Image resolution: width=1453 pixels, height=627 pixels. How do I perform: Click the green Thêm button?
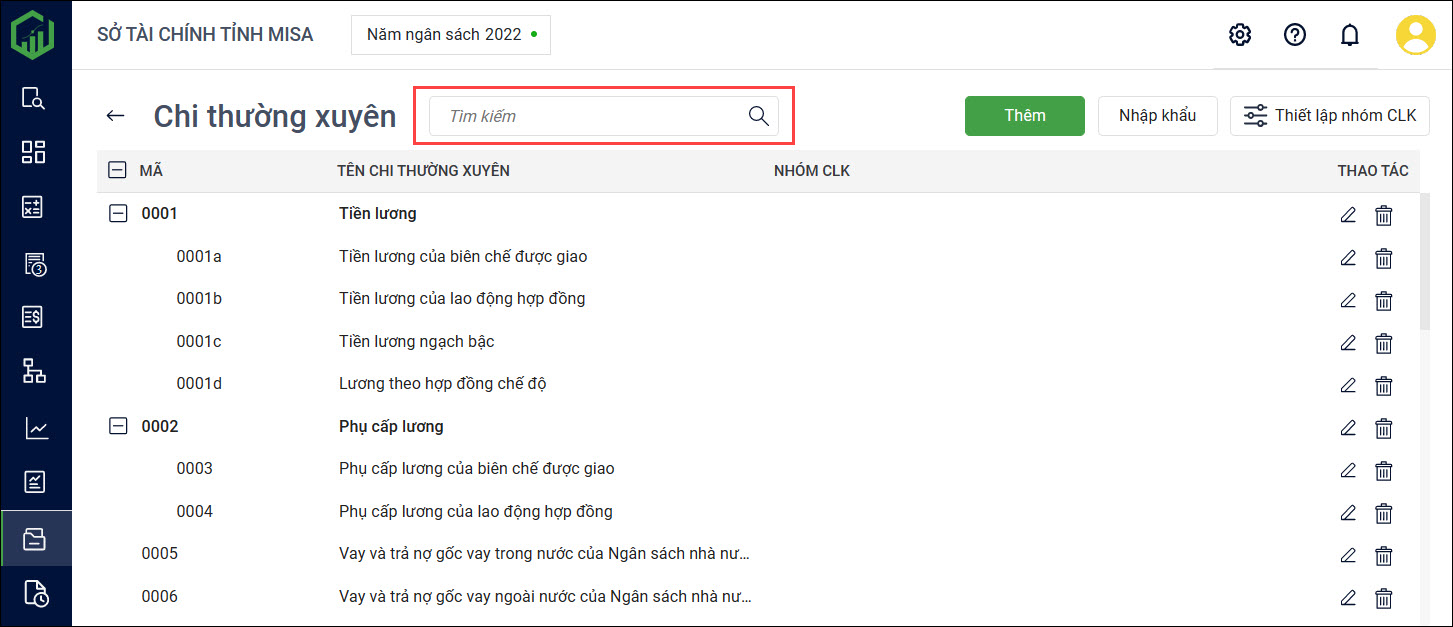click(x=1024, y=116)
